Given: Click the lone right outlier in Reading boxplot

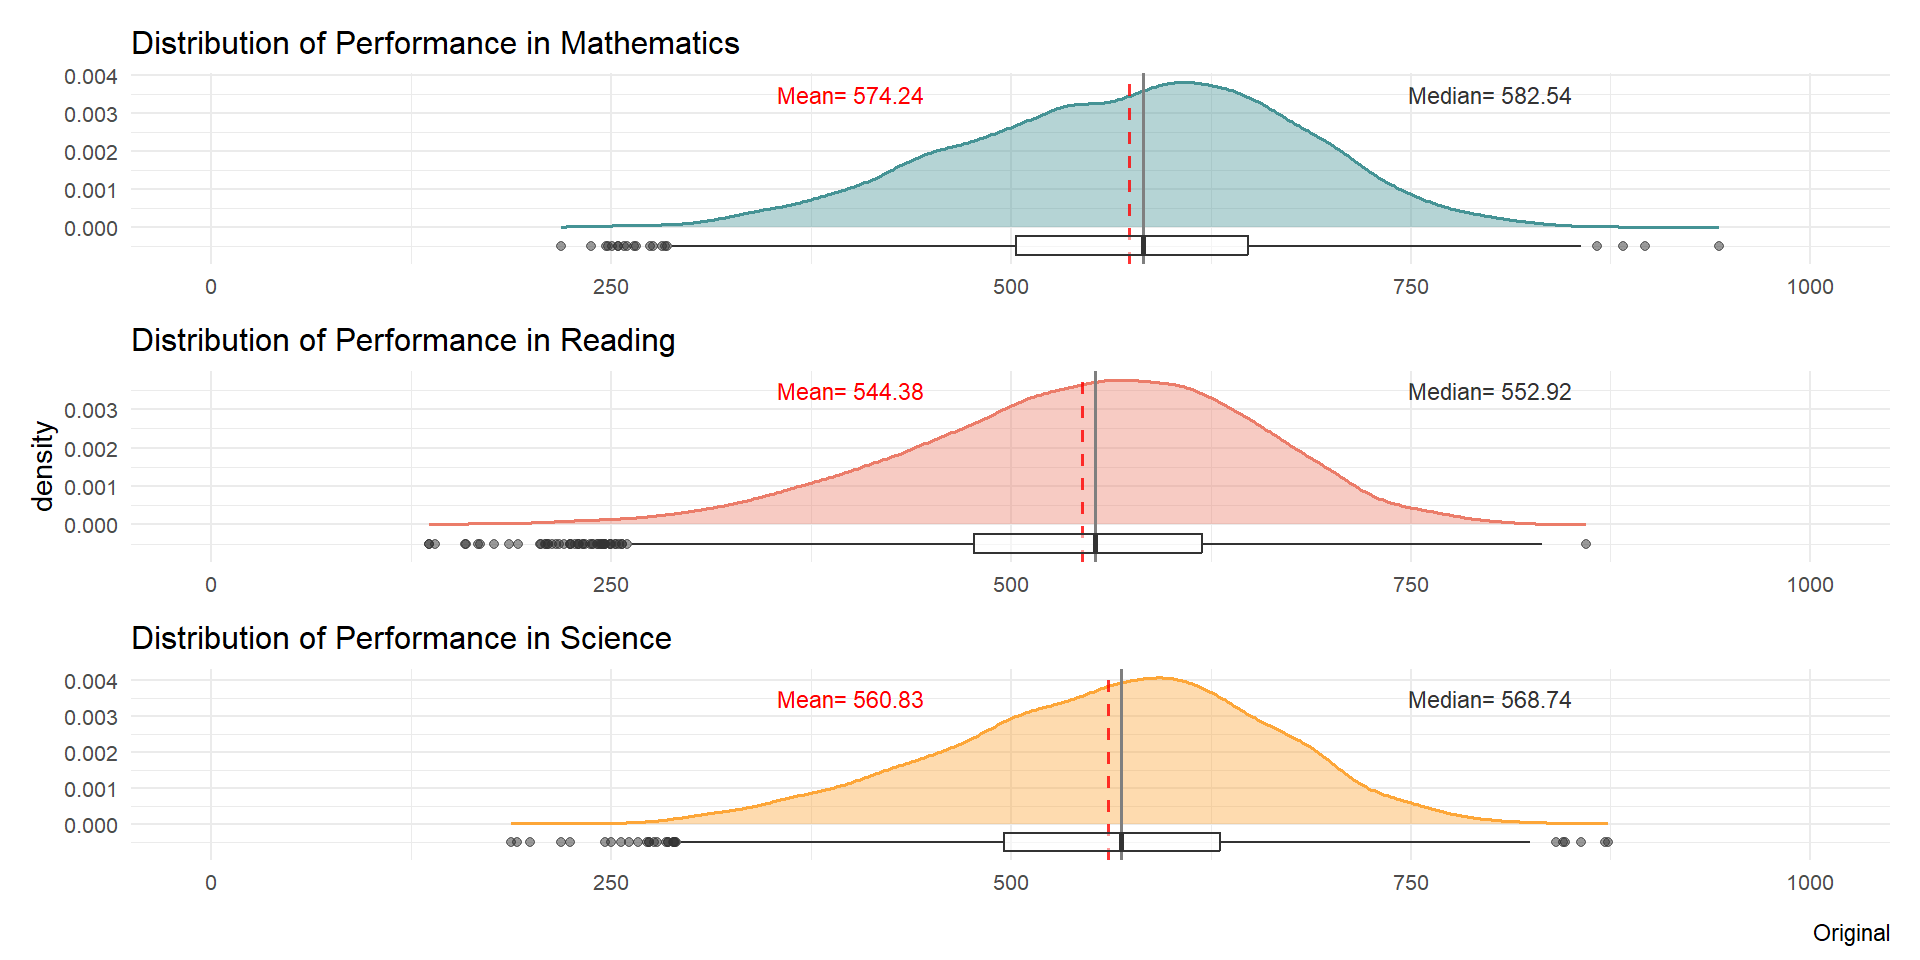Looking at the screenshot, I should click(1586, 544).
